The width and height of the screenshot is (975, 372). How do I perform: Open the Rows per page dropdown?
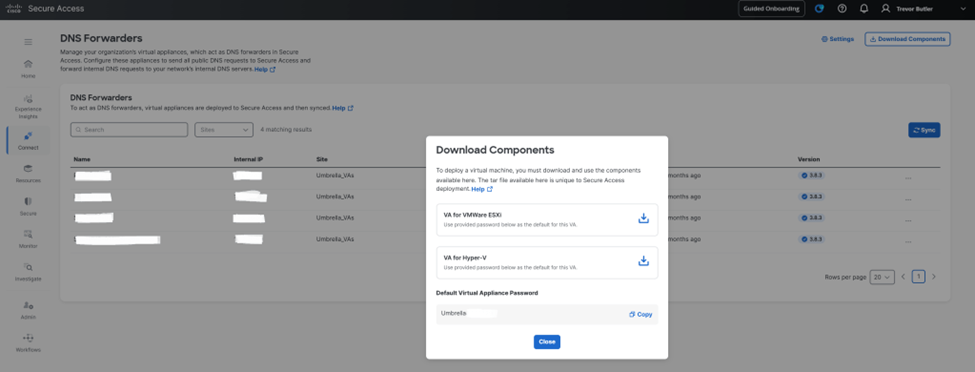(x=882, y=277)
